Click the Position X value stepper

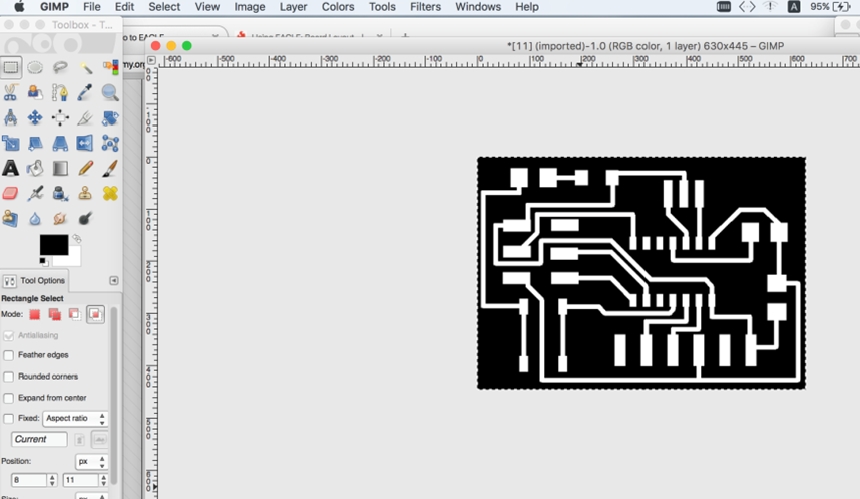52,480
